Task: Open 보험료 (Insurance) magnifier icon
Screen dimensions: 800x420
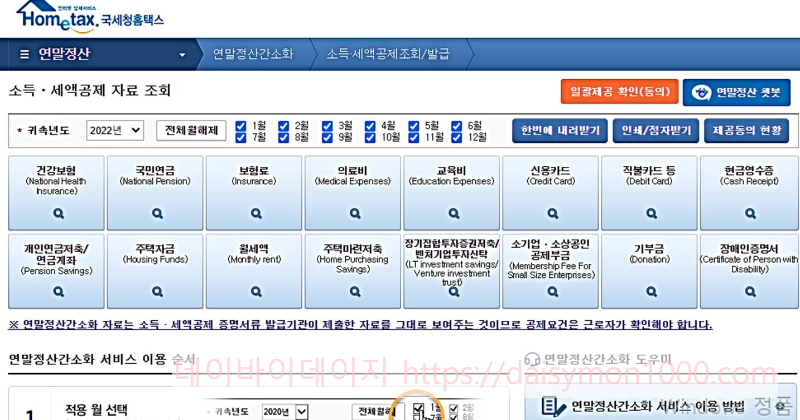Action: [256, 213]
